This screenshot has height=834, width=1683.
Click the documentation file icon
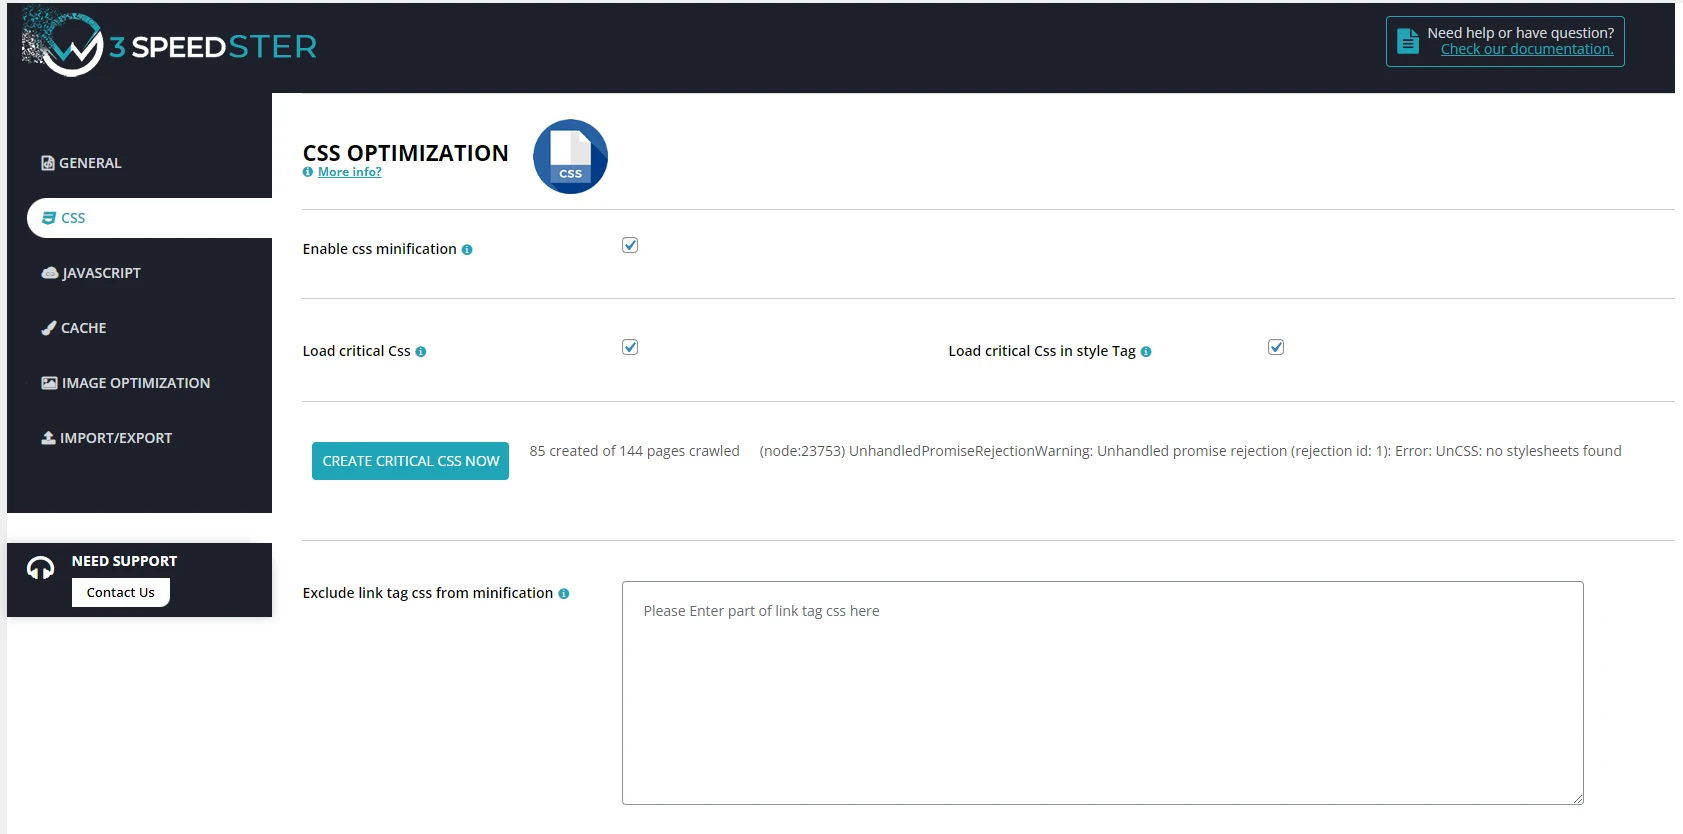point(1408,41)
